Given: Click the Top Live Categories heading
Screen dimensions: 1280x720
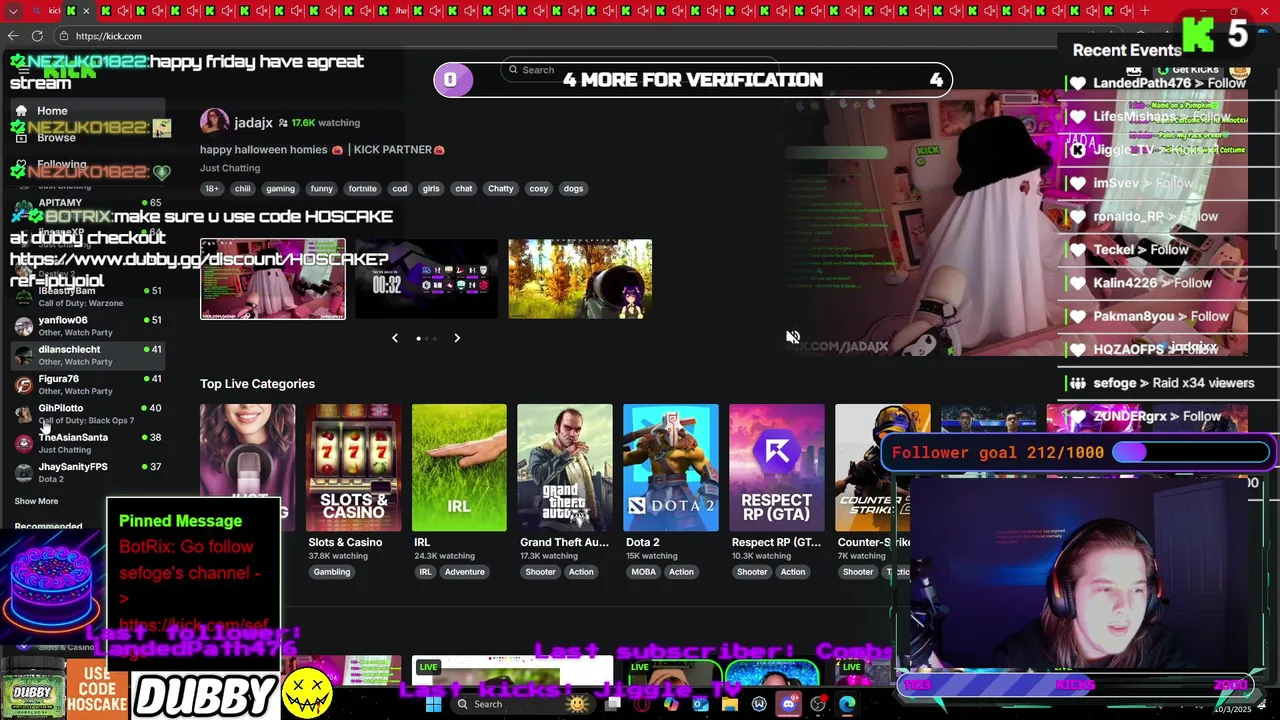Looking at the screenshot, I should (x=257, y=384).
